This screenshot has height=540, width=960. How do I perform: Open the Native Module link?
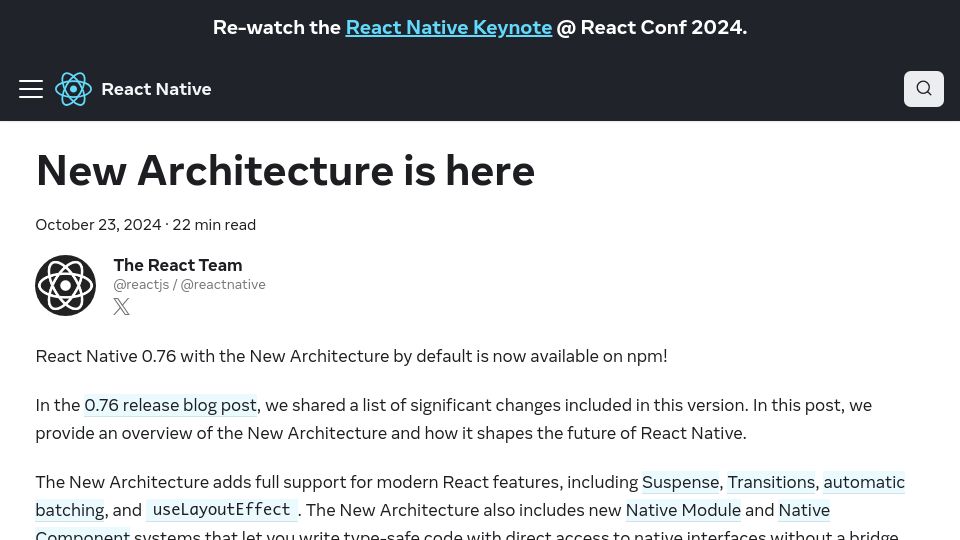tap(683, 510)
